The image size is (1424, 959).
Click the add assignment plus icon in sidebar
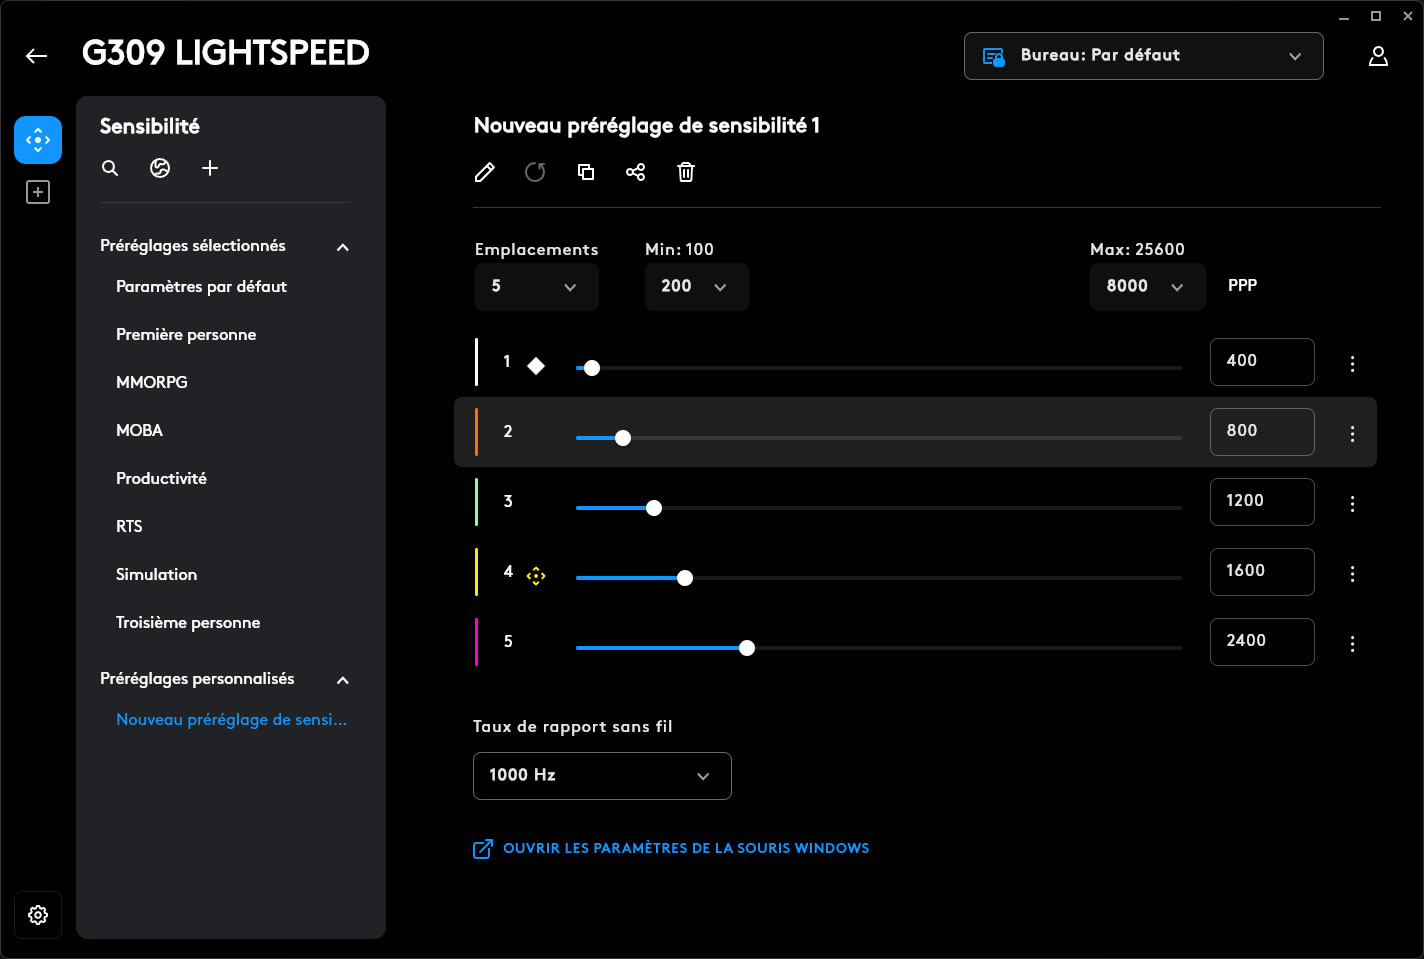pyautogui.click(x=38, y=192)
